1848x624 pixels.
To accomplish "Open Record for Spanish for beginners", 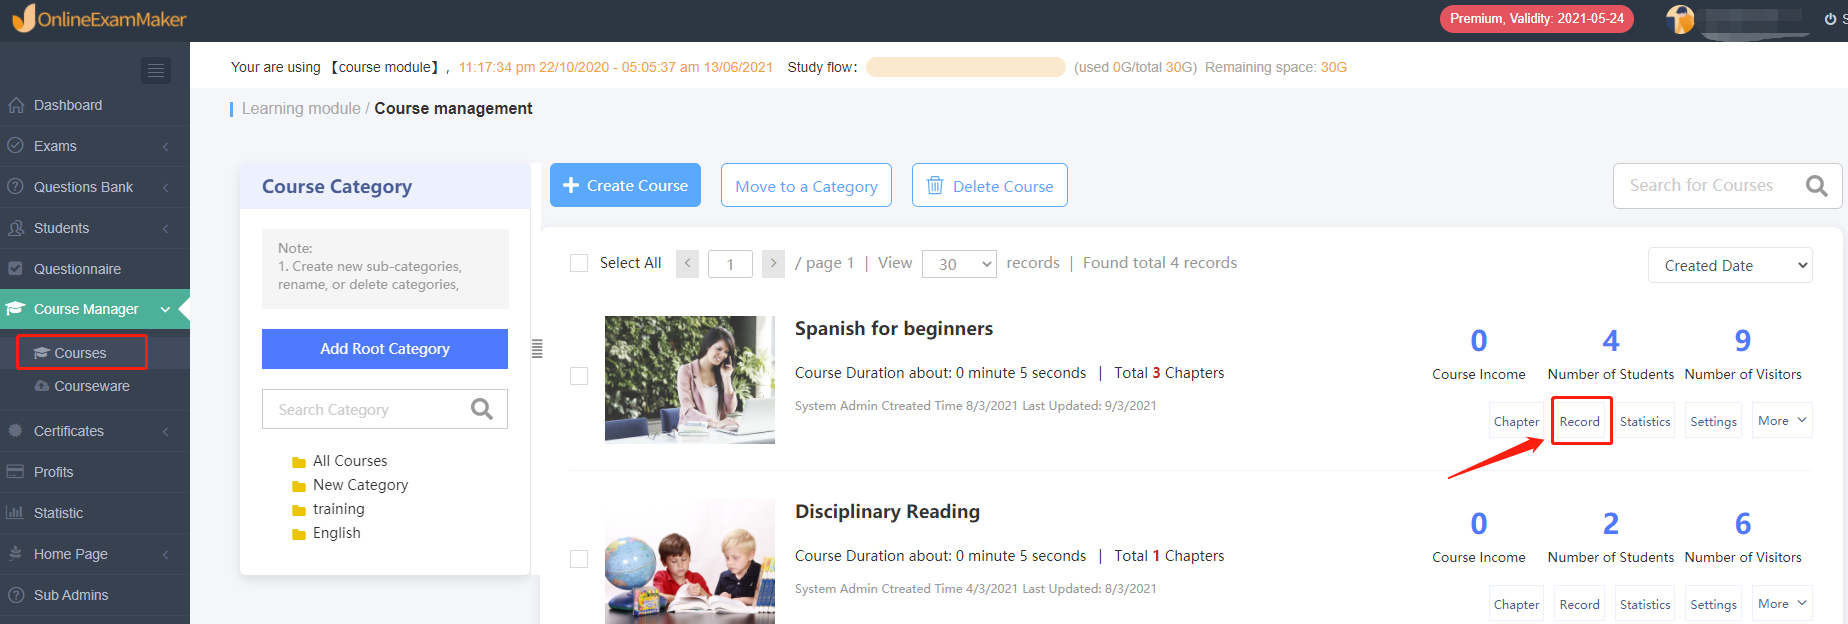I will tap(1580, 421).
